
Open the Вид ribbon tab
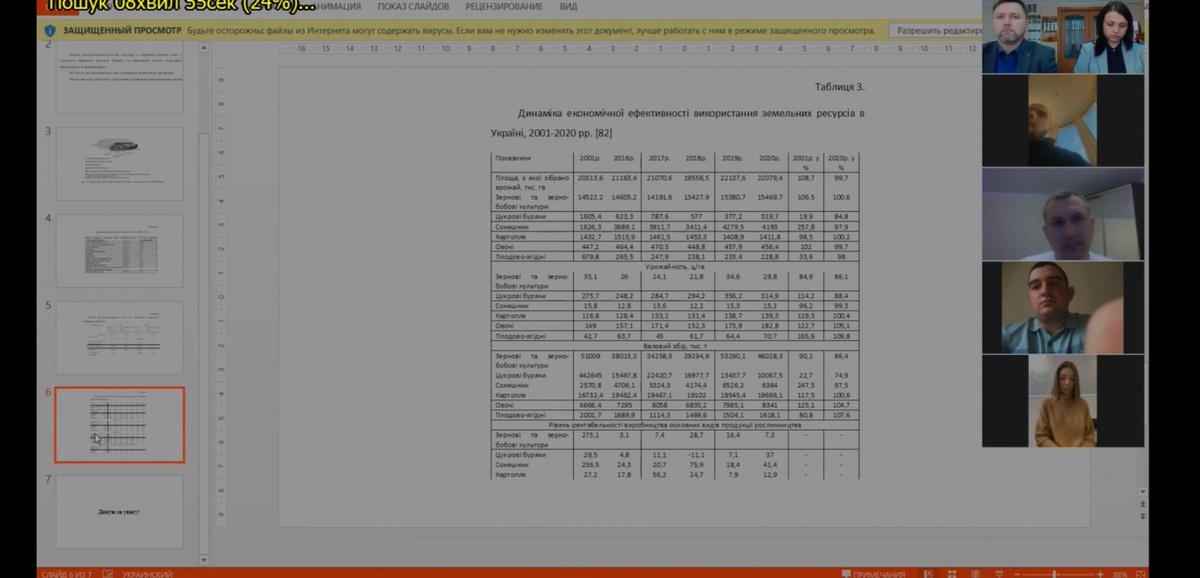[x=568, y=6]
